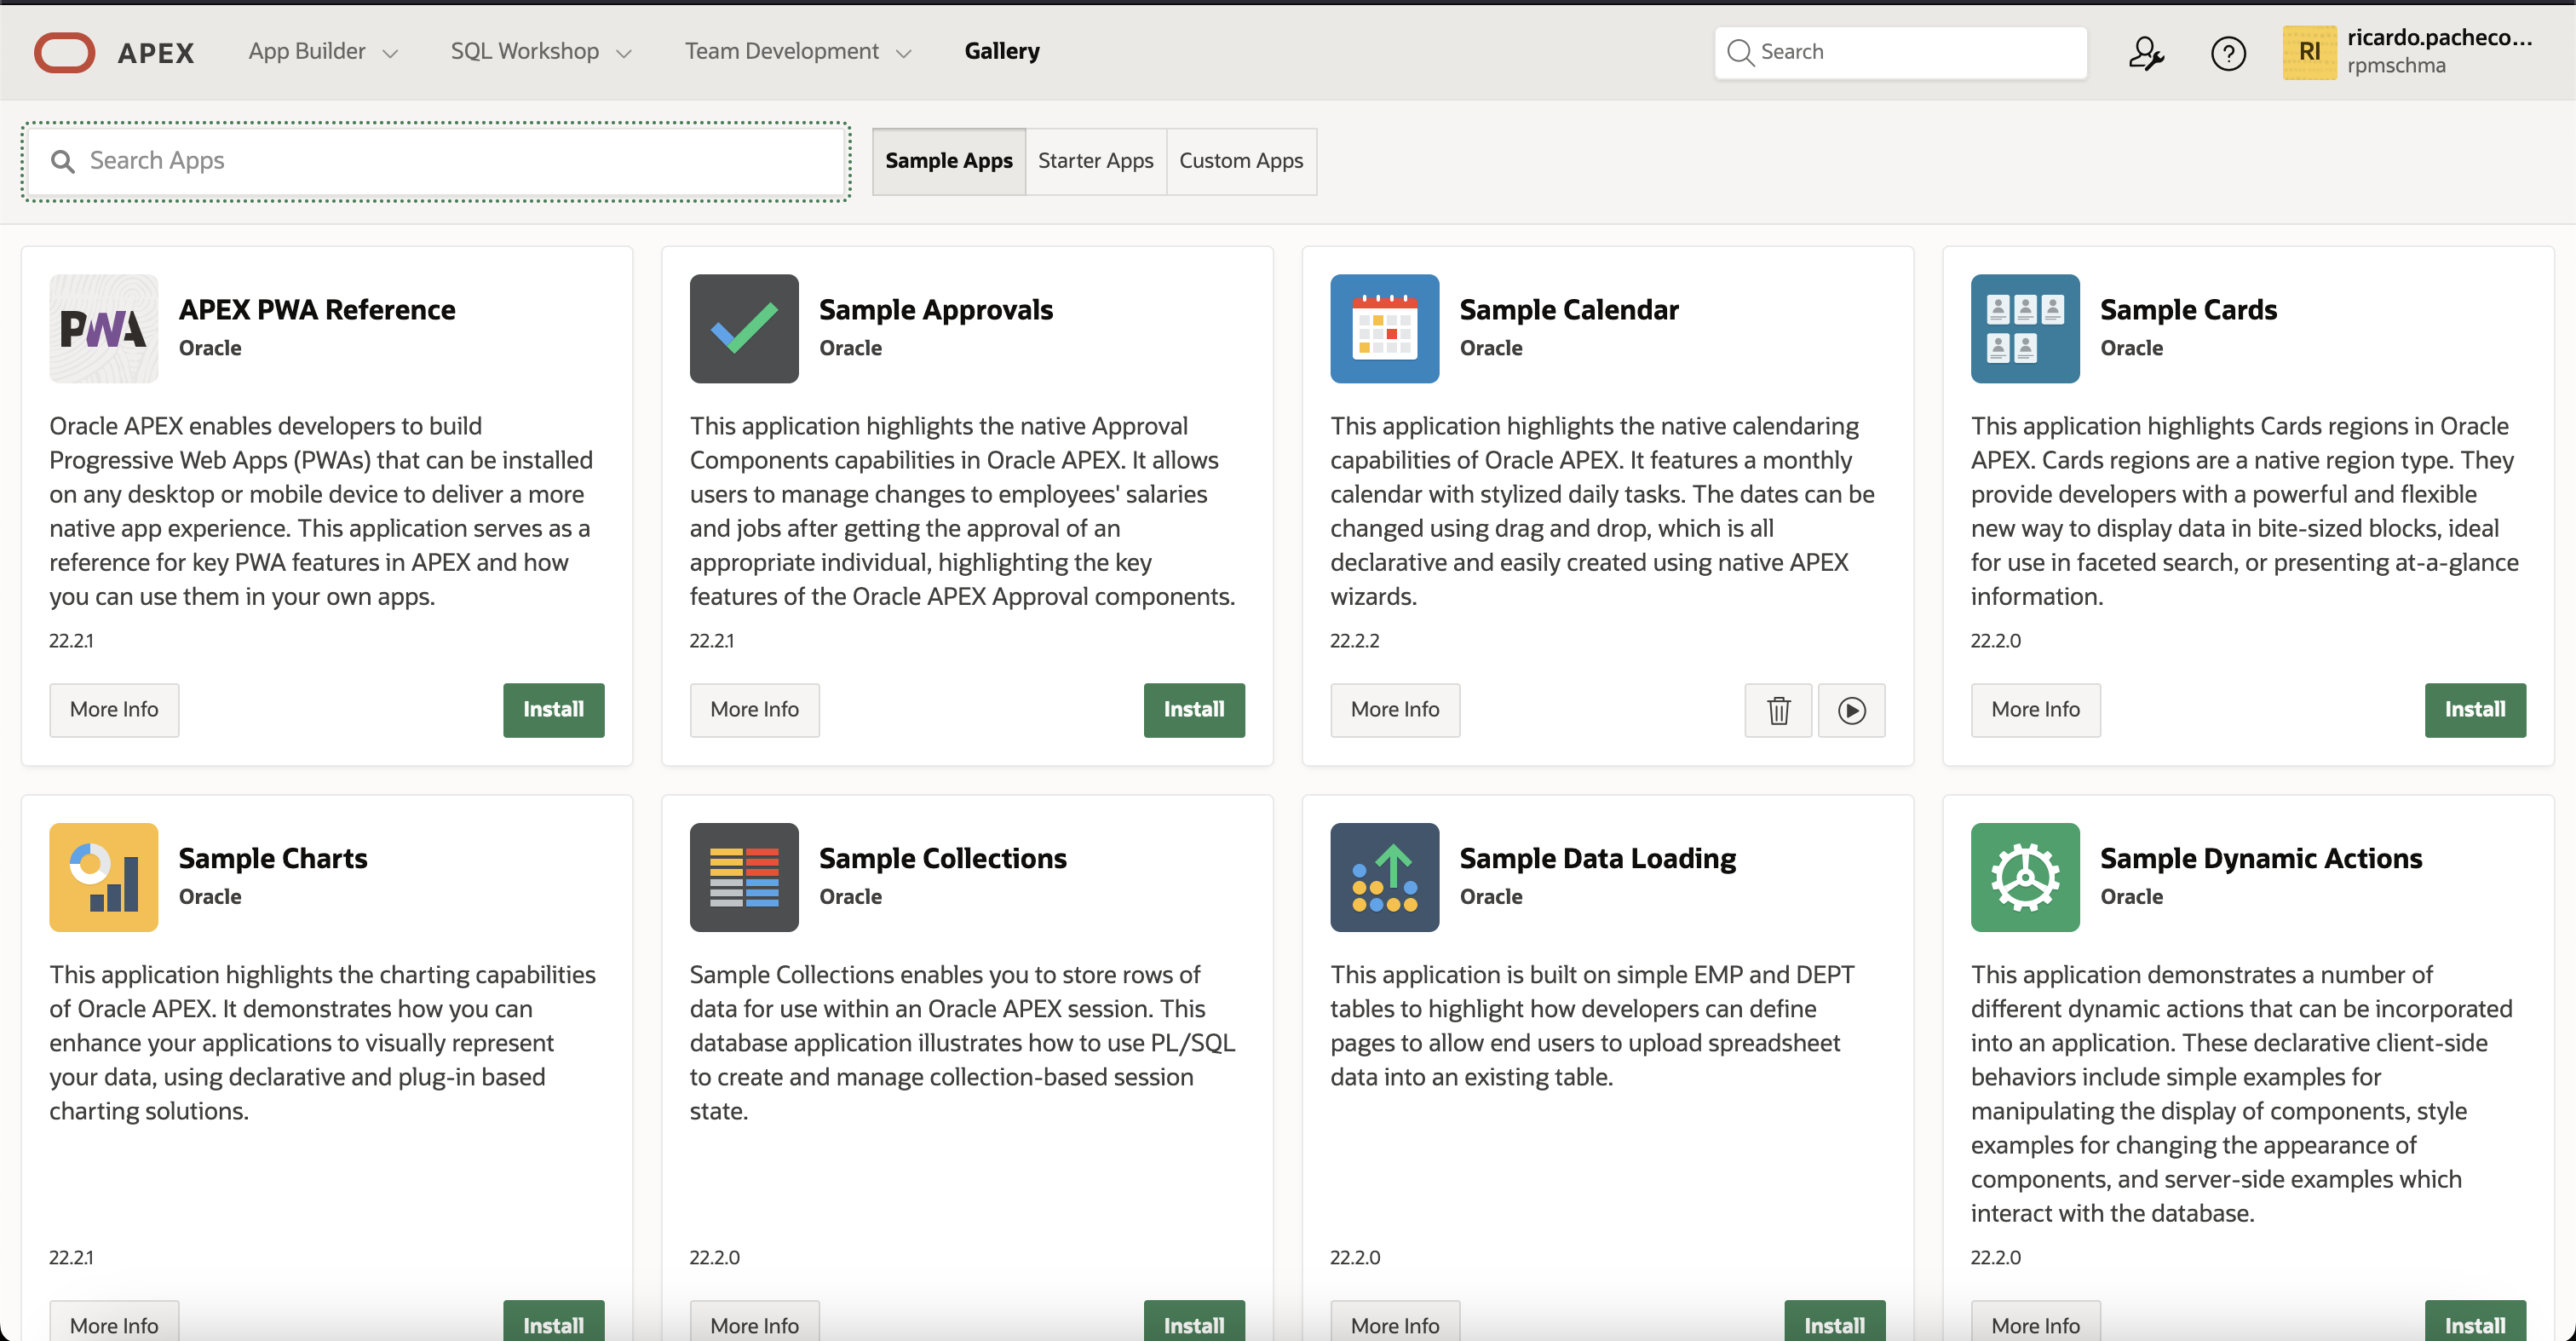
Task: Click the Sample Charts app icon
Action: [x=103, y=877]
